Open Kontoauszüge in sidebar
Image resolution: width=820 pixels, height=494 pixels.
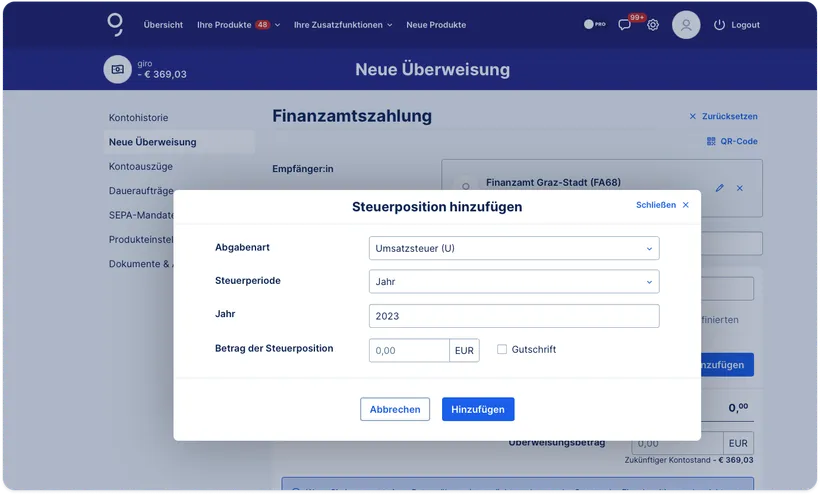pyautogui.click(x=141, y=166)
